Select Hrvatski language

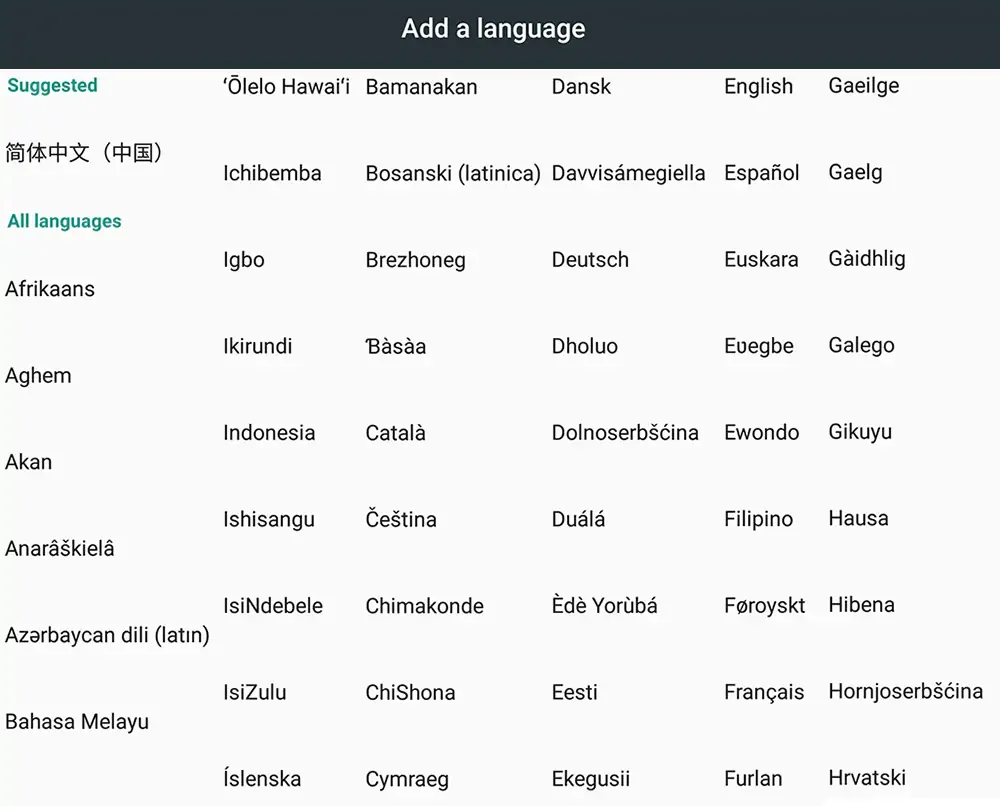(x=867, y=778)
